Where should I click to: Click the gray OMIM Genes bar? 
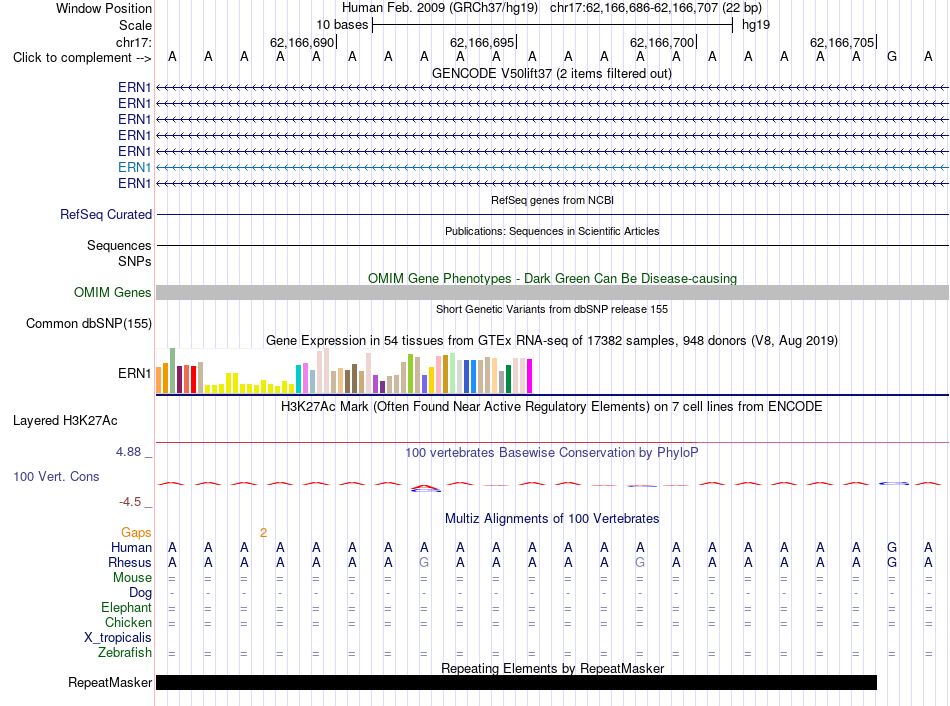click(552, 293)
